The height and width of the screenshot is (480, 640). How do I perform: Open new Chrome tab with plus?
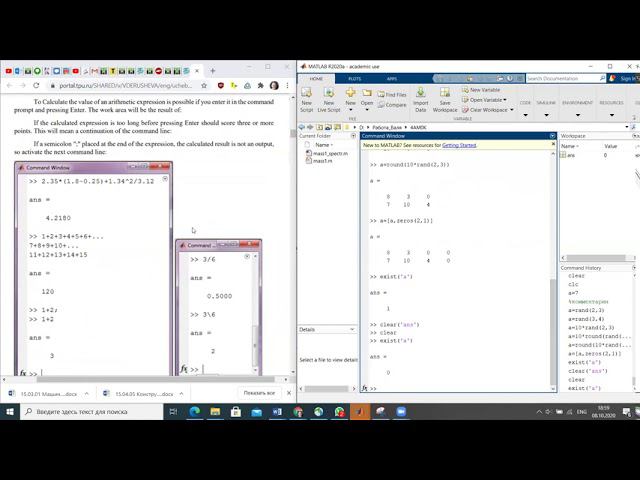point(213,71)
